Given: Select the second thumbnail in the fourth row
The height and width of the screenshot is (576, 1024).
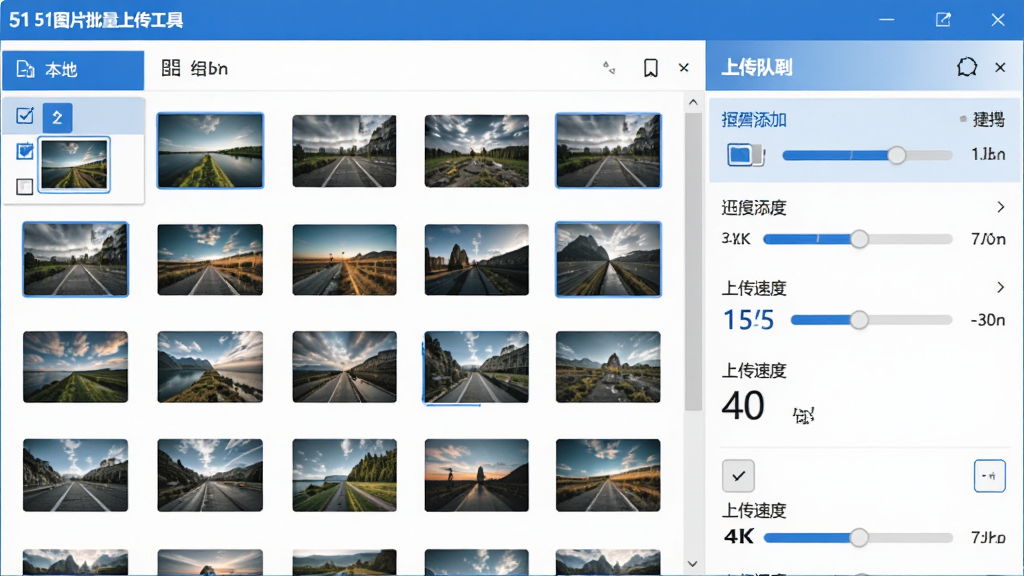Looking at the screenshot, I should pyautogui.click(x=210, y=475).
